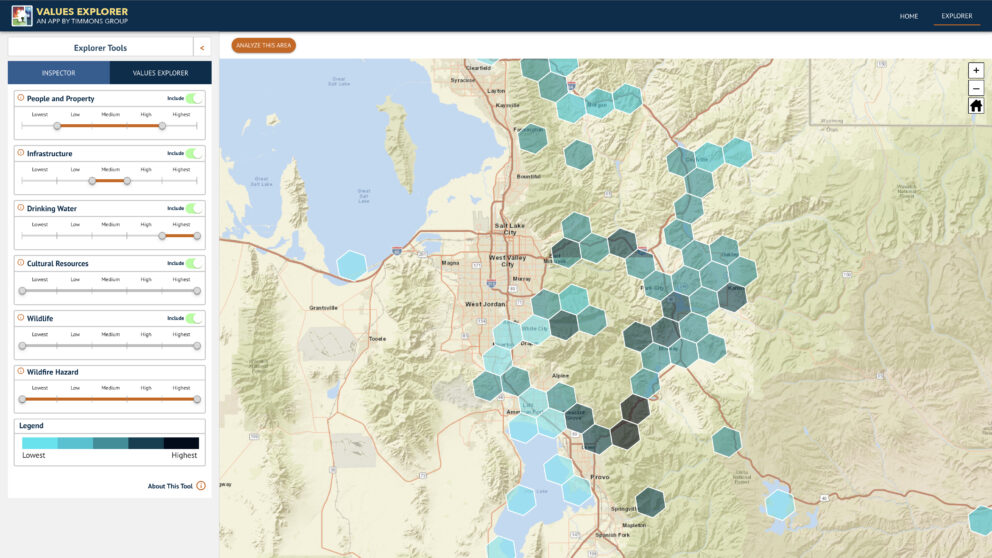This screenshot has width=992, height=558.
Task: Click lightest legend color swatch
Action: click(x=40, y=443)
